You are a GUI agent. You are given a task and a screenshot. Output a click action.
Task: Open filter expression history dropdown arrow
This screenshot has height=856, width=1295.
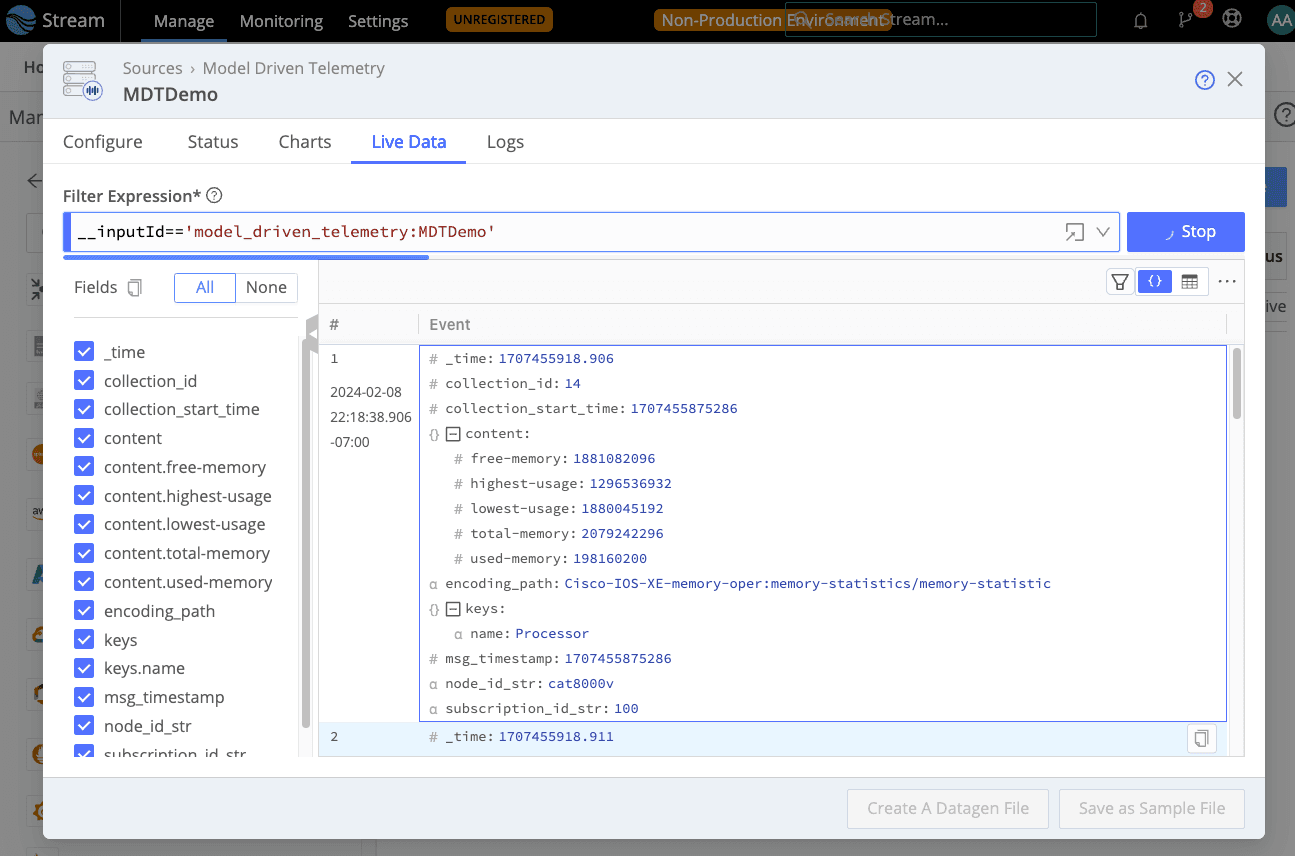(x=1103, y=232)
